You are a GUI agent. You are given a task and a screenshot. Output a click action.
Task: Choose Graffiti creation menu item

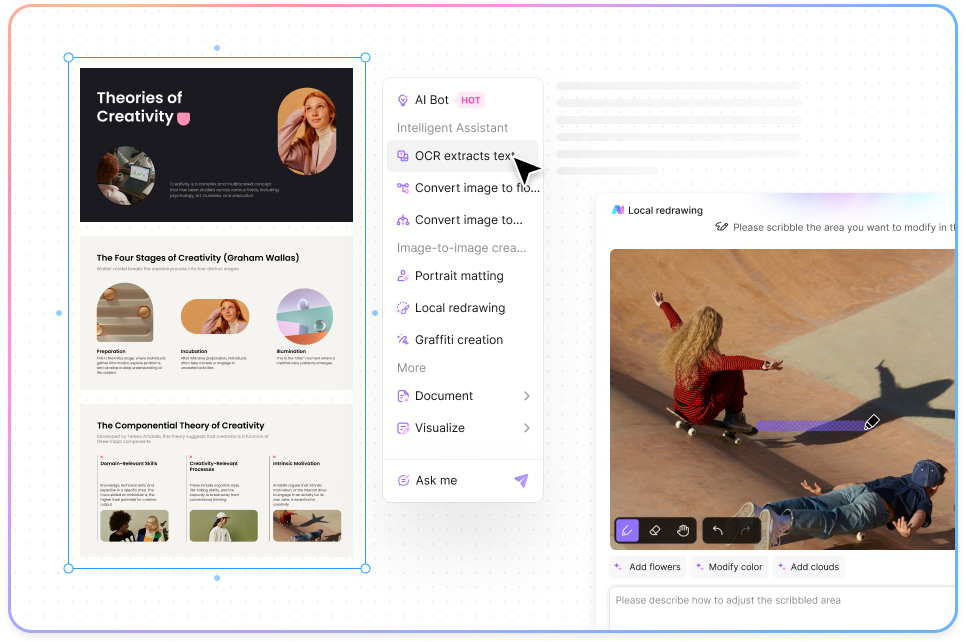click(x=458, y=340)
